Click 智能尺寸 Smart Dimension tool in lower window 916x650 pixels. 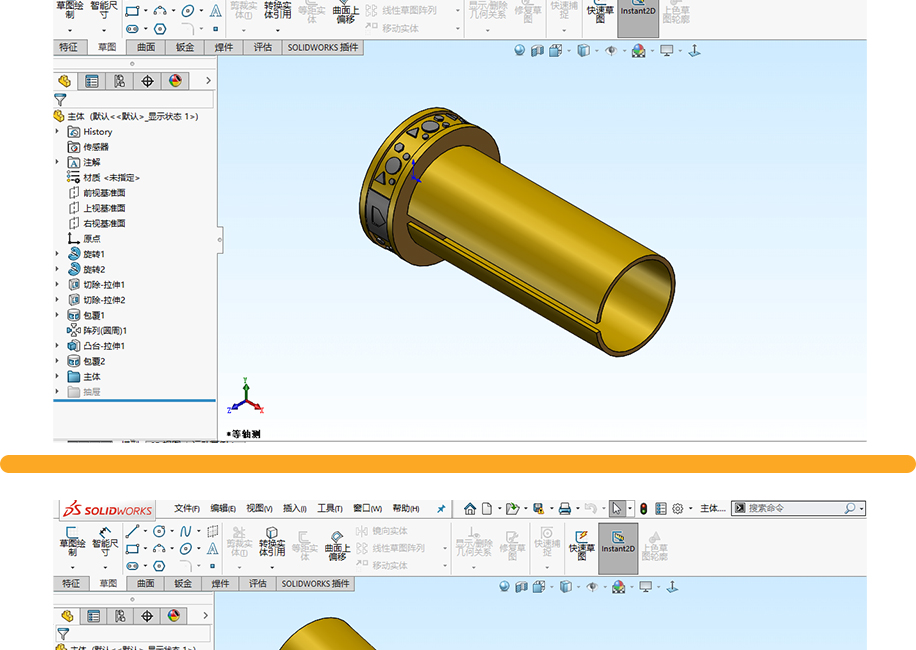tap(105, 541)
